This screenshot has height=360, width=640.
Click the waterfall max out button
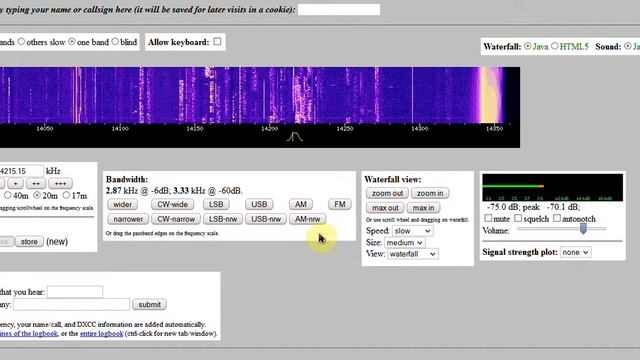385,208
